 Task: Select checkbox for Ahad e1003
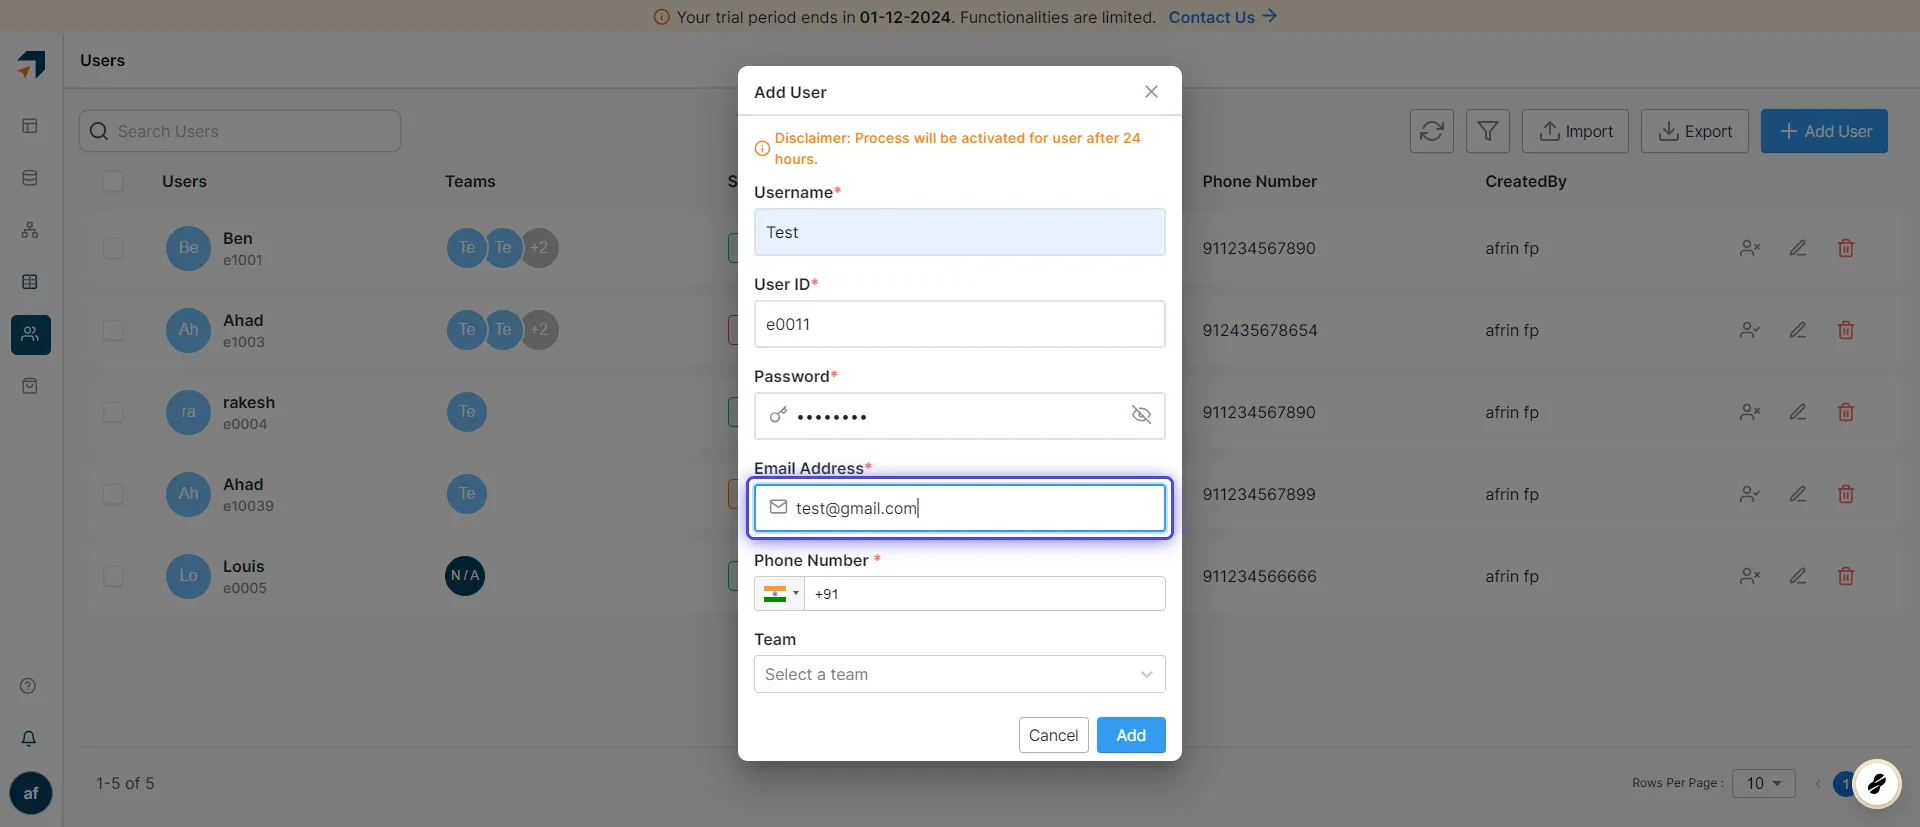113,330
